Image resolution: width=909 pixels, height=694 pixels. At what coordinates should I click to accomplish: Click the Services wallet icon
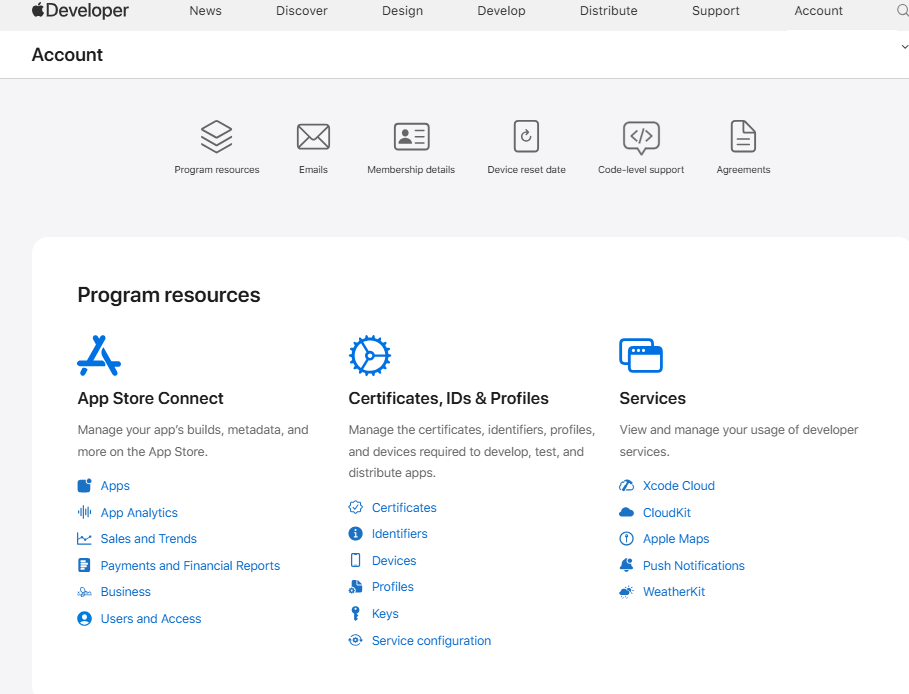tap(641, 355)
